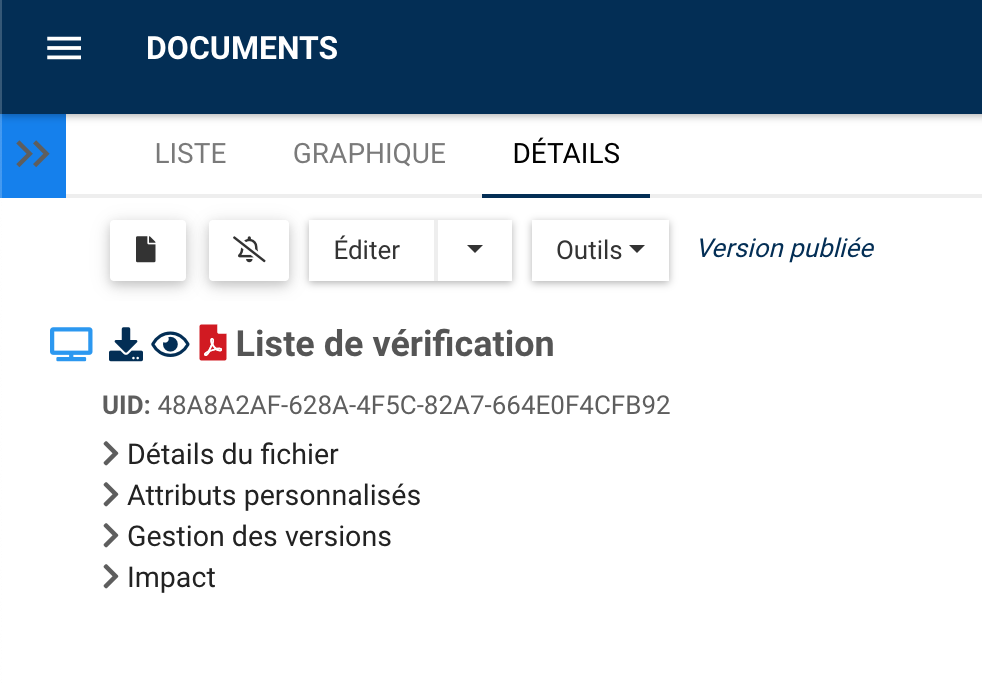Viewport: 982px width, 684px height.
Task: Open the dropdown arrow beside Éditer
Action: [475, 250]
